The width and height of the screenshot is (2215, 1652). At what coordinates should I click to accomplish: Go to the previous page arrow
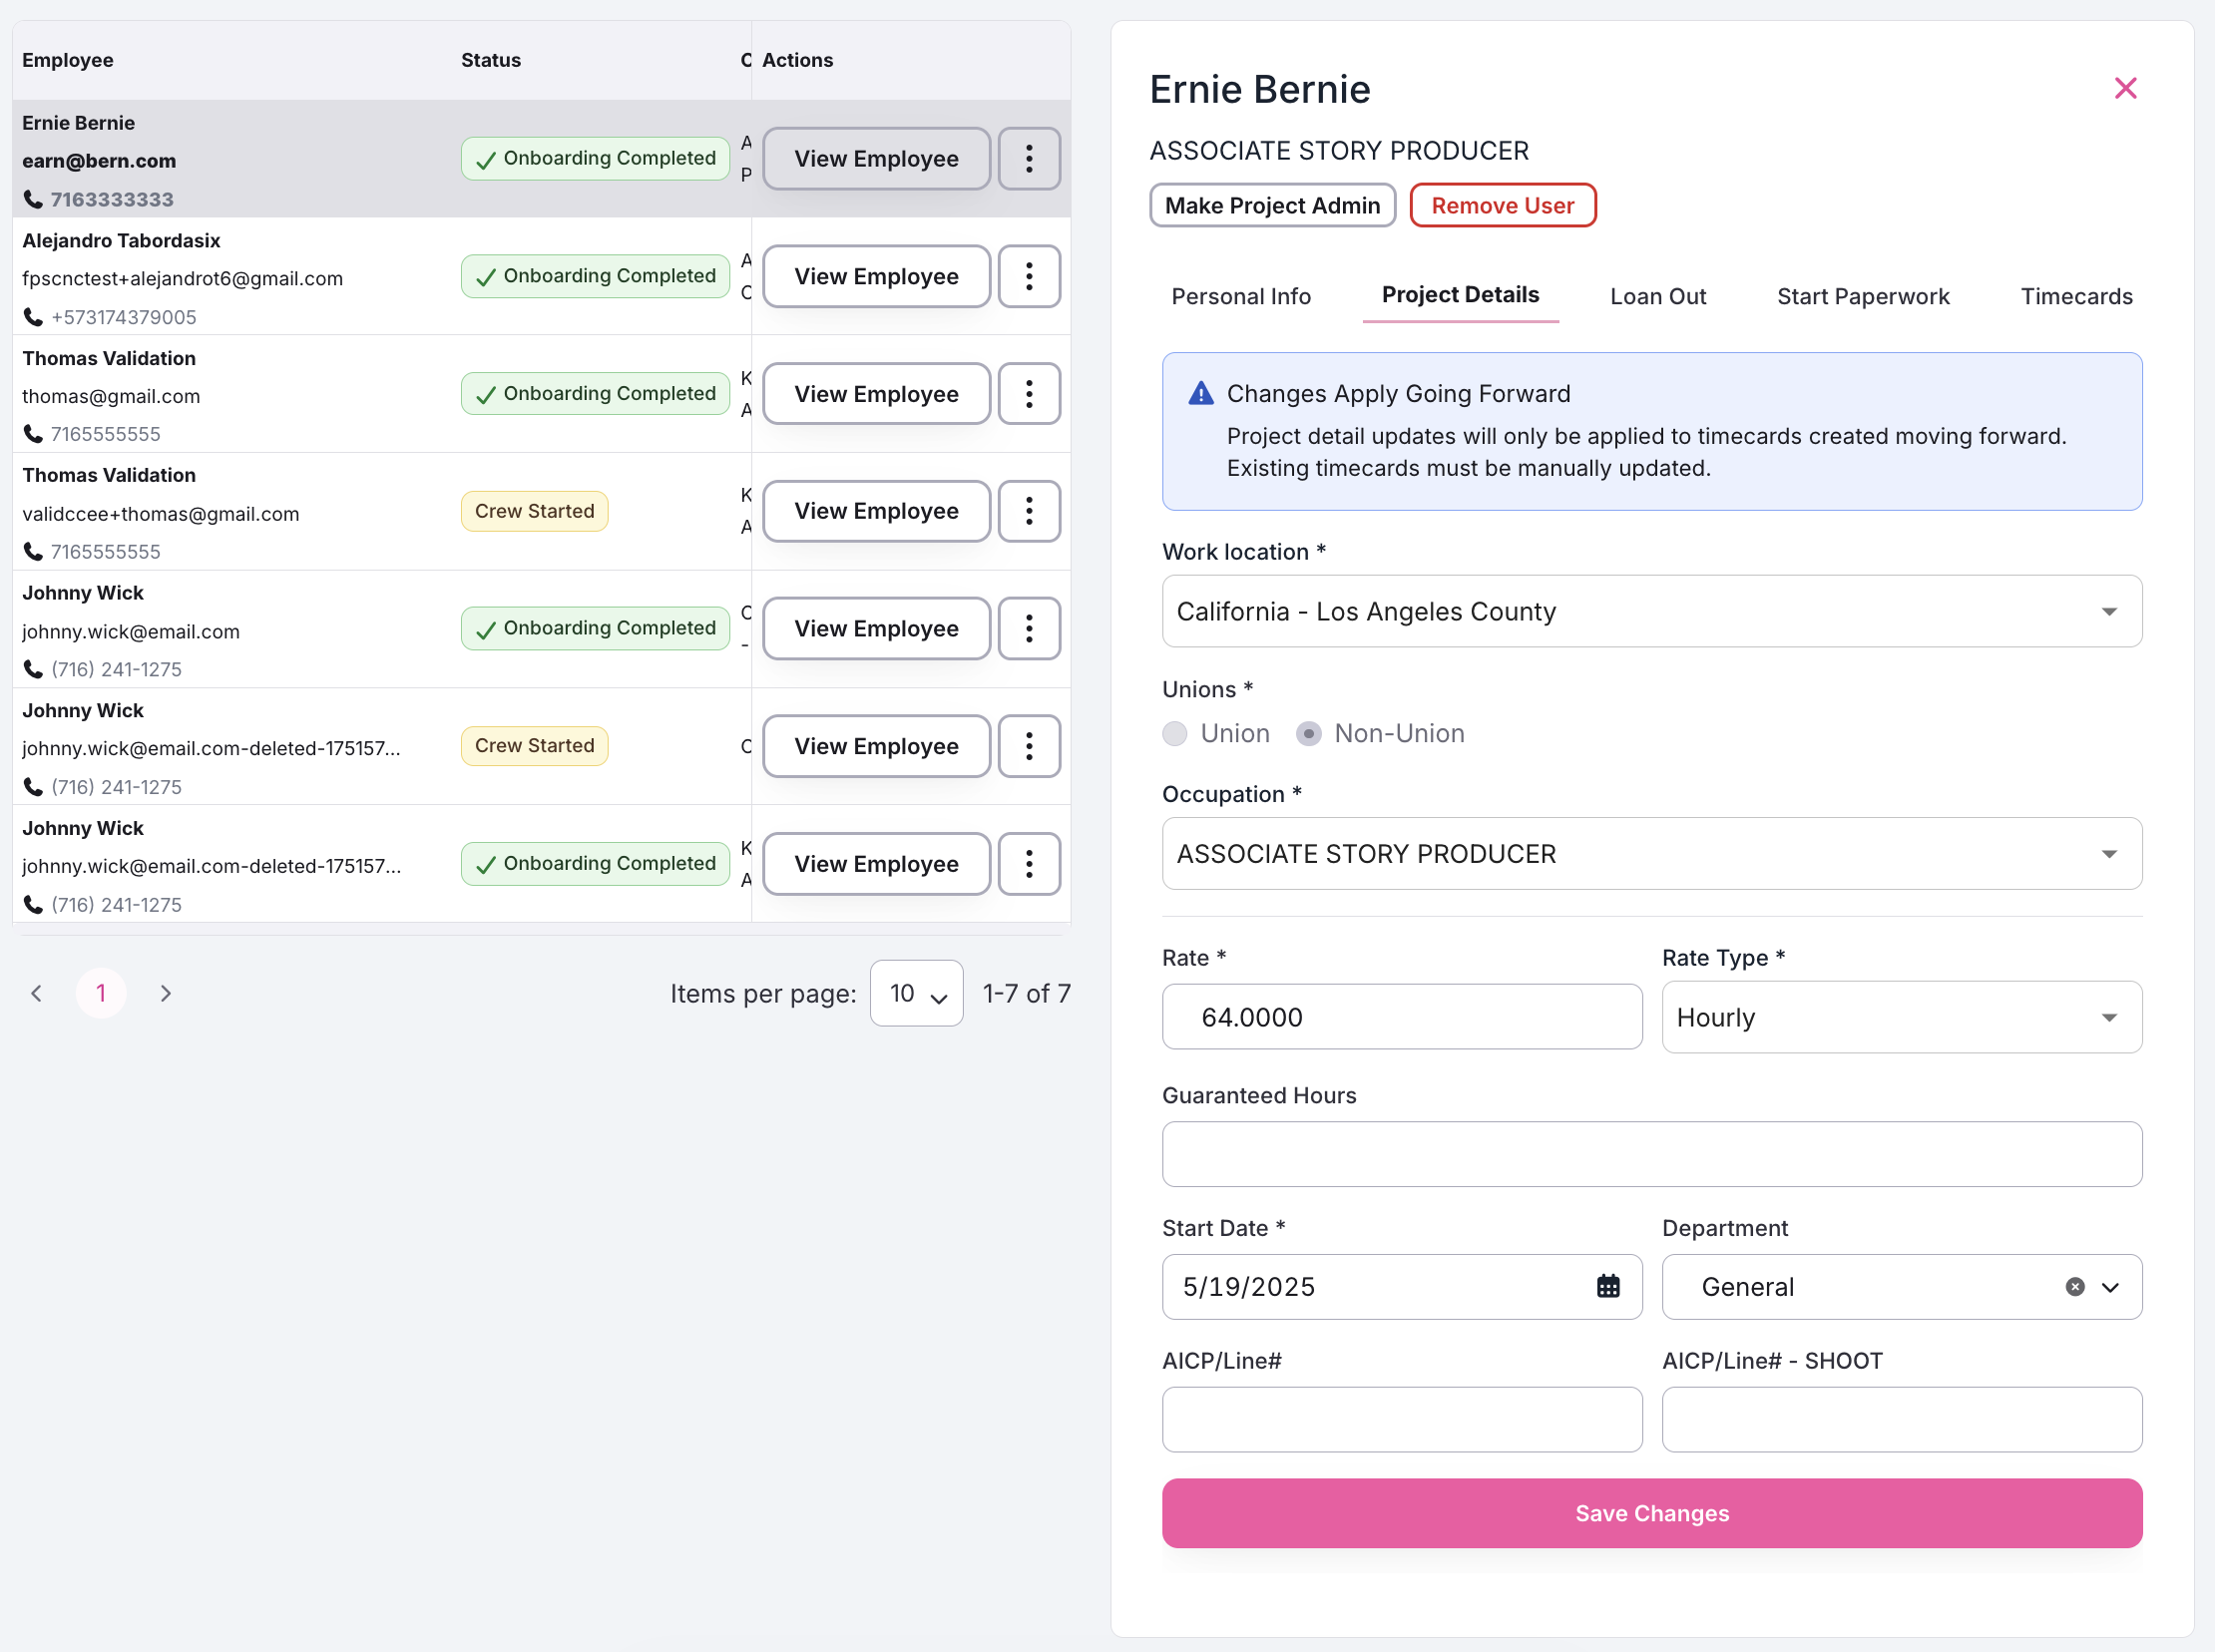36,993
